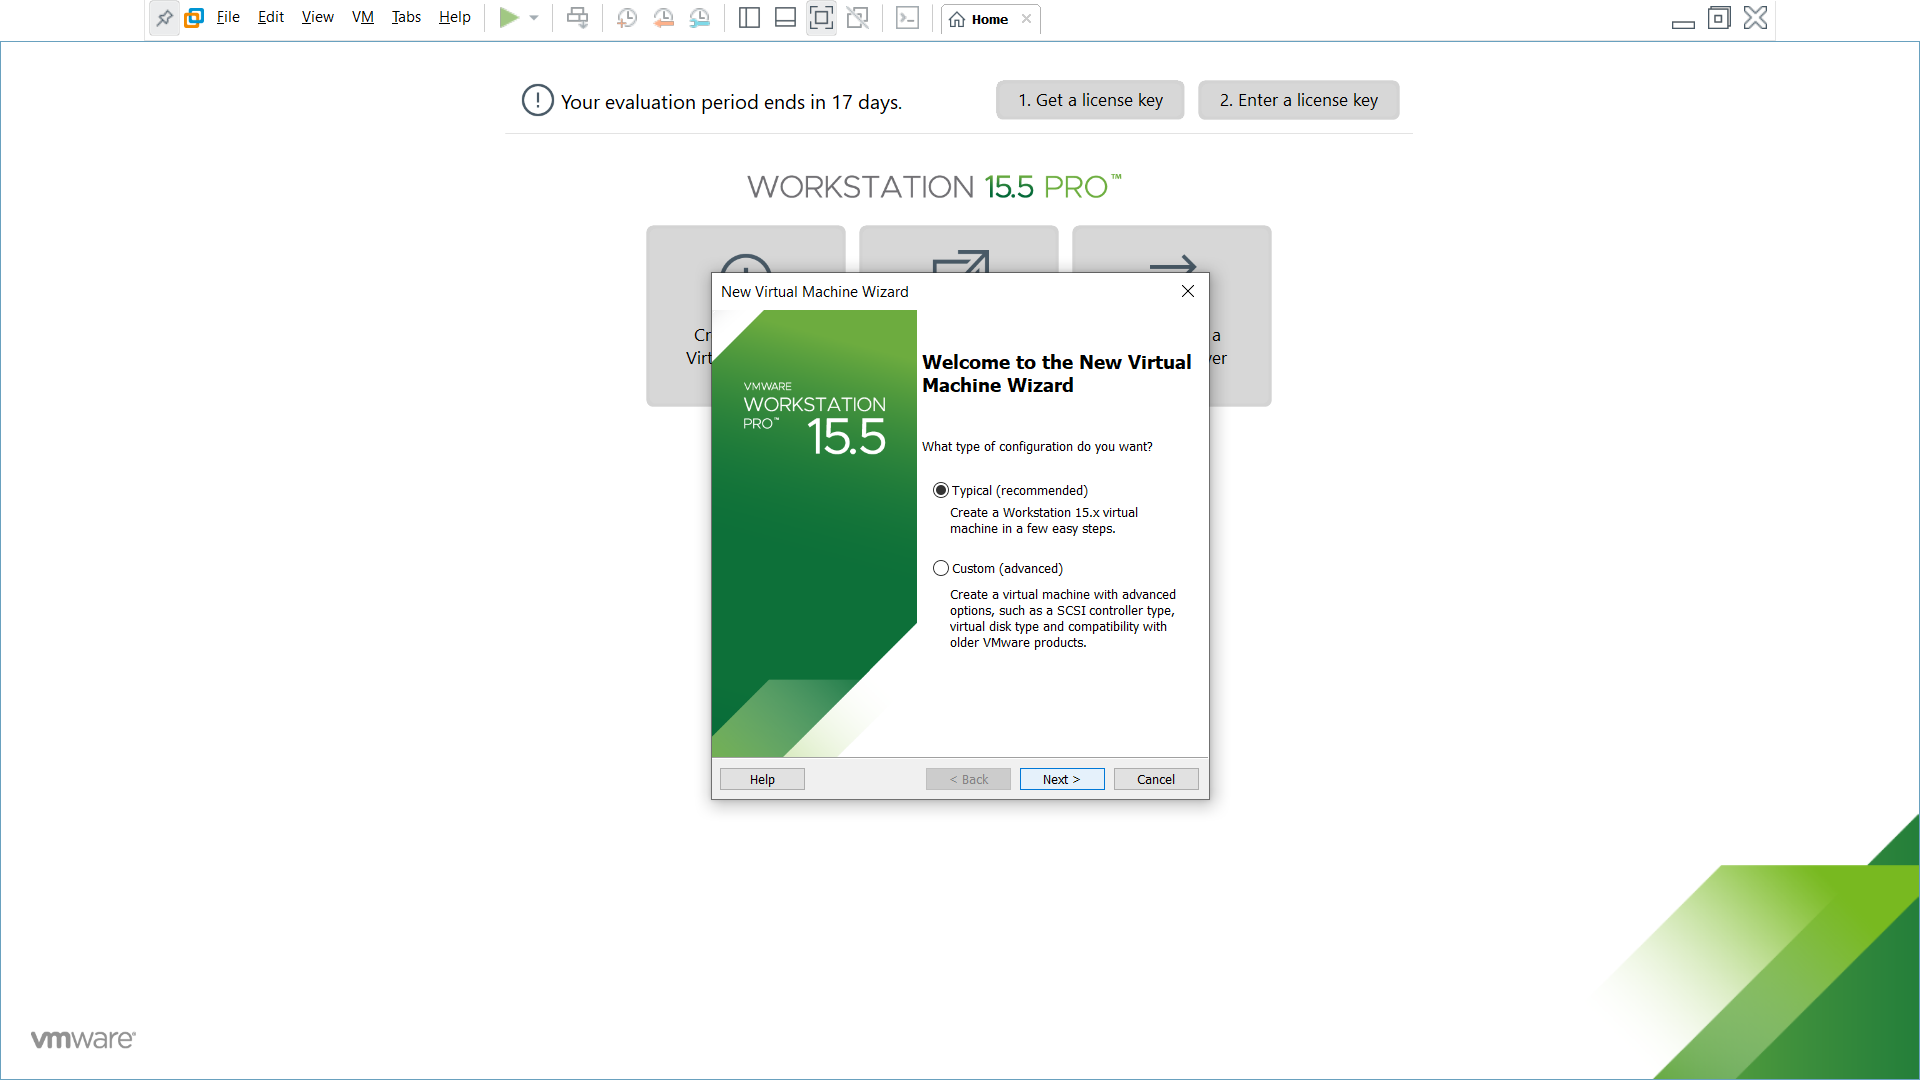
Task: Click Send Ctrl+Alt+Del toolbar icon
Action: (578, 18)
